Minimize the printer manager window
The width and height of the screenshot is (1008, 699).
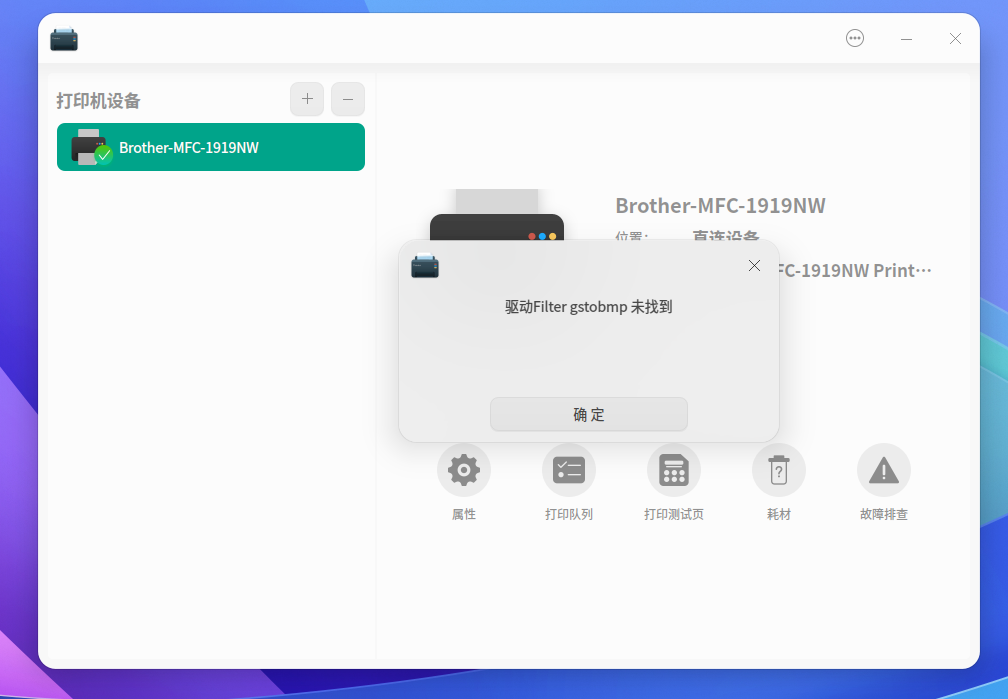click(906, 38)
